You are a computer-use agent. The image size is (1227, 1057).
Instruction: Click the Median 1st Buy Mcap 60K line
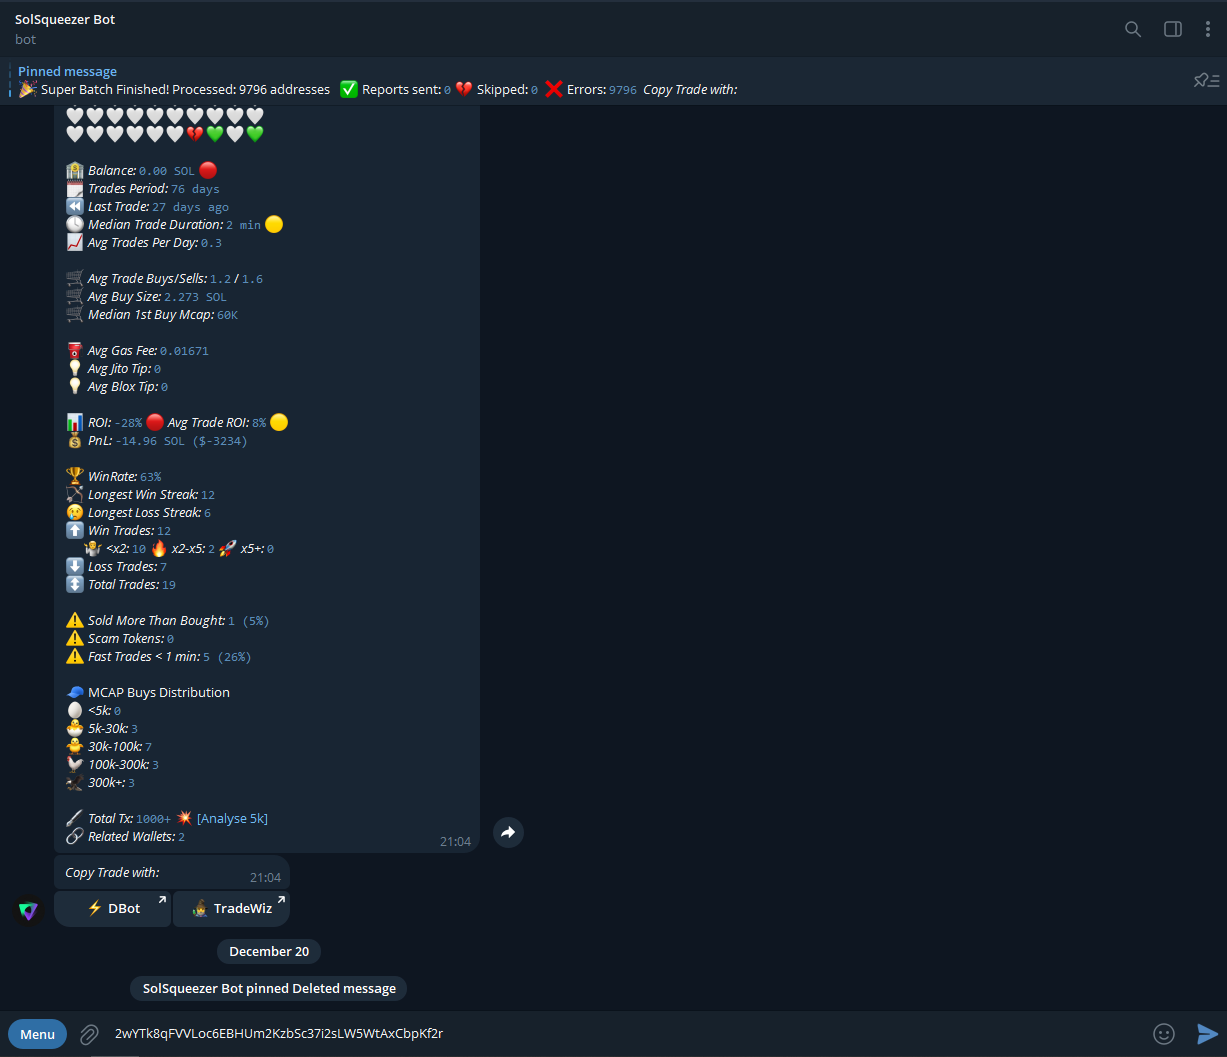click(152, 315)
